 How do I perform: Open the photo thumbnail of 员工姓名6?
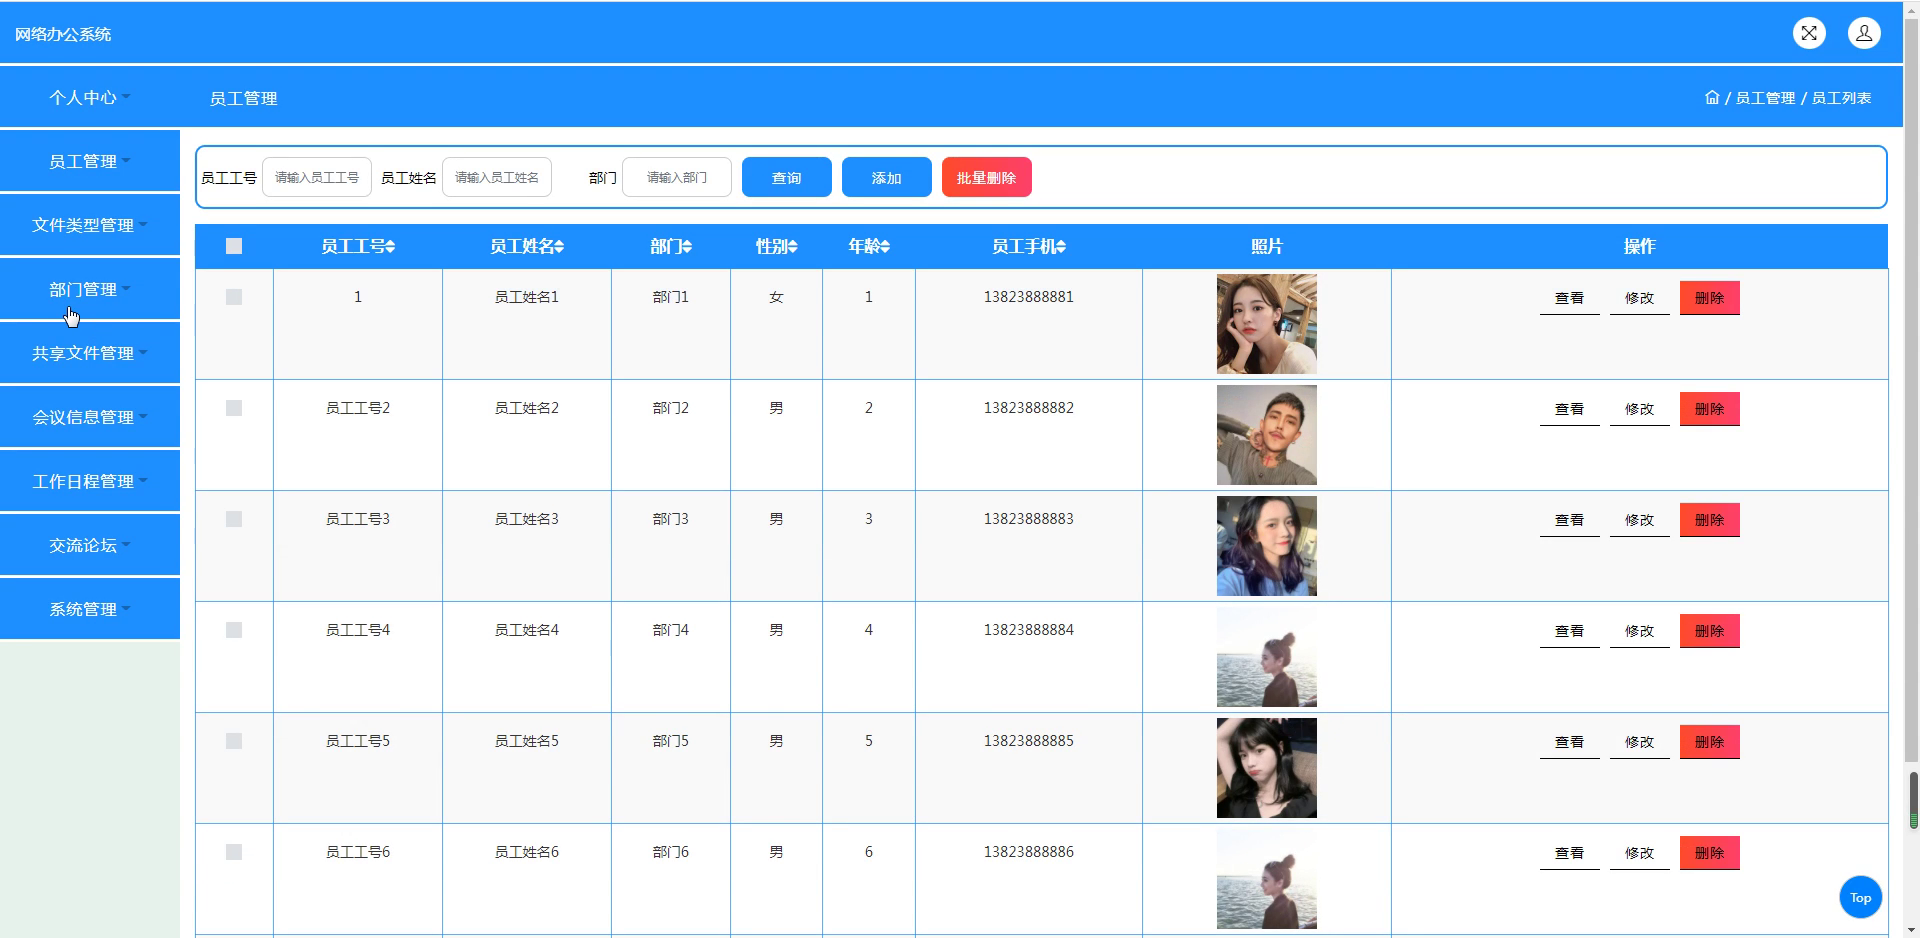point(1267,879)
